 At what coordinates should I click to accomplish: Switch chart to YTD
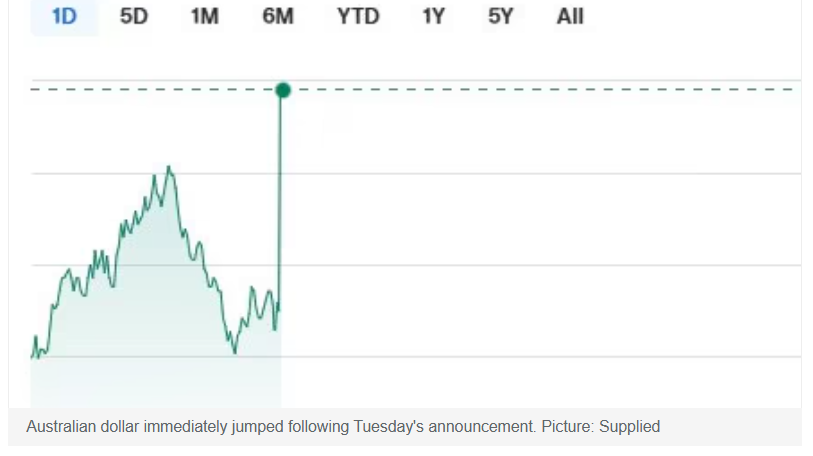pyautogui.click(x=358, y=17)
